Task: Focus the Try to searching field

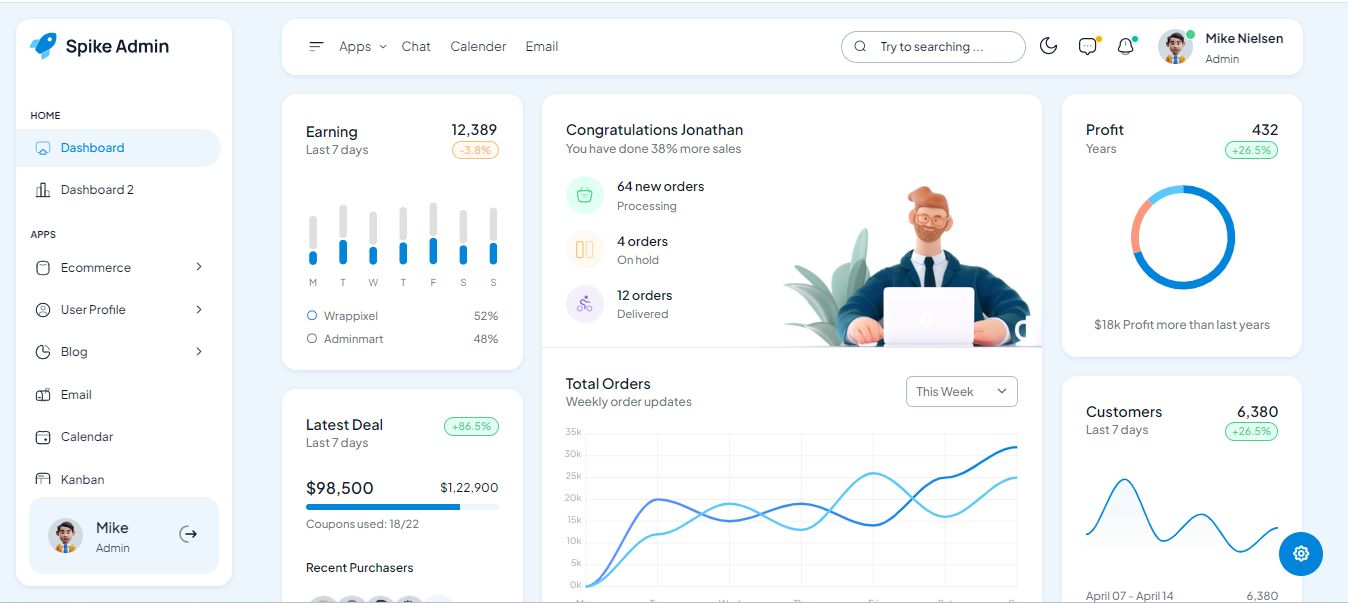Action: (x=933, y=47)
